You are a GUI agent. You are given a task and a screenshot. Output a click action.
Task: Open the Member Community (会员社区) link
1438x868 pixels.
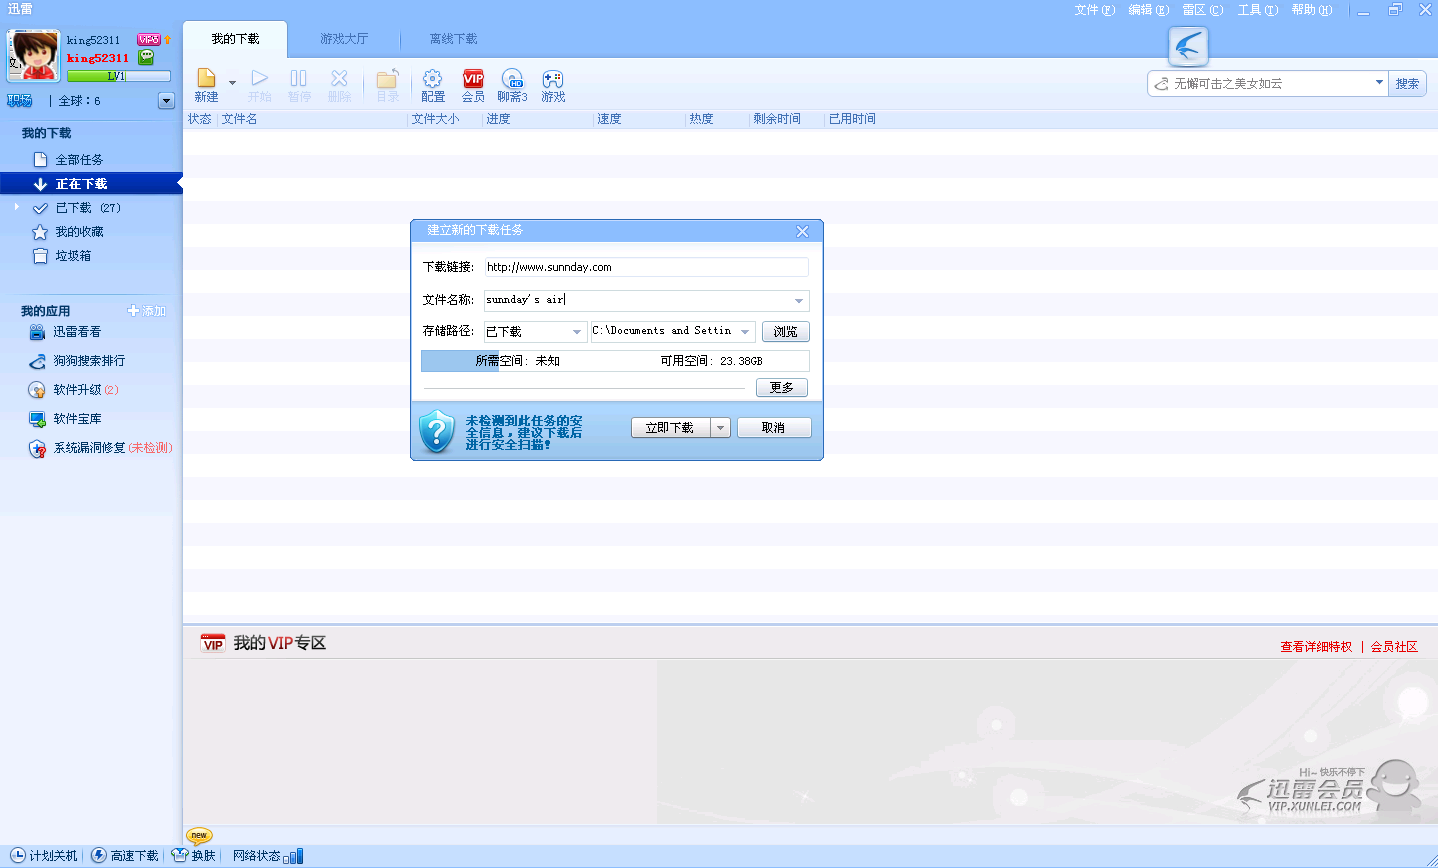point(1394,647)
